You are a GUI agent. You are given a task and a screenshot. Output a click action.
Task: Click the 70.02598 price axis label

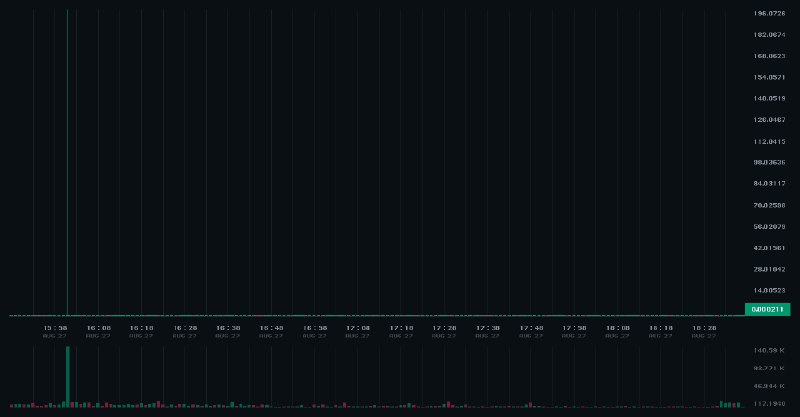(769, 205)
